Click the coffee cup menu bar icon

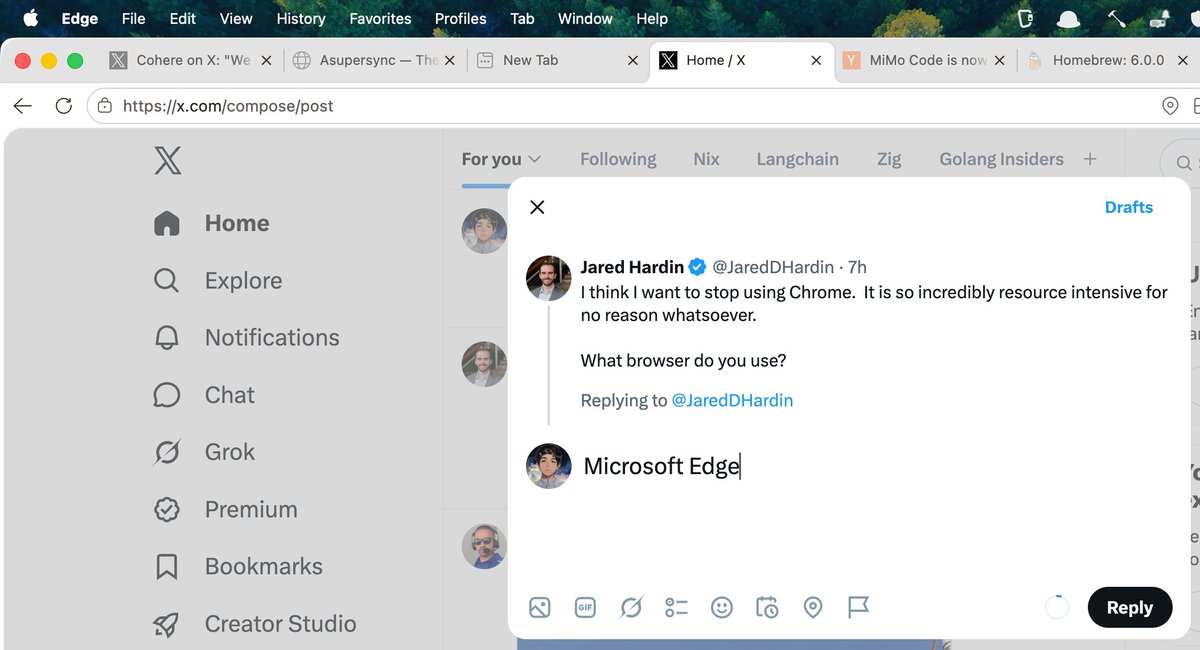click(x=1024, y=18)
